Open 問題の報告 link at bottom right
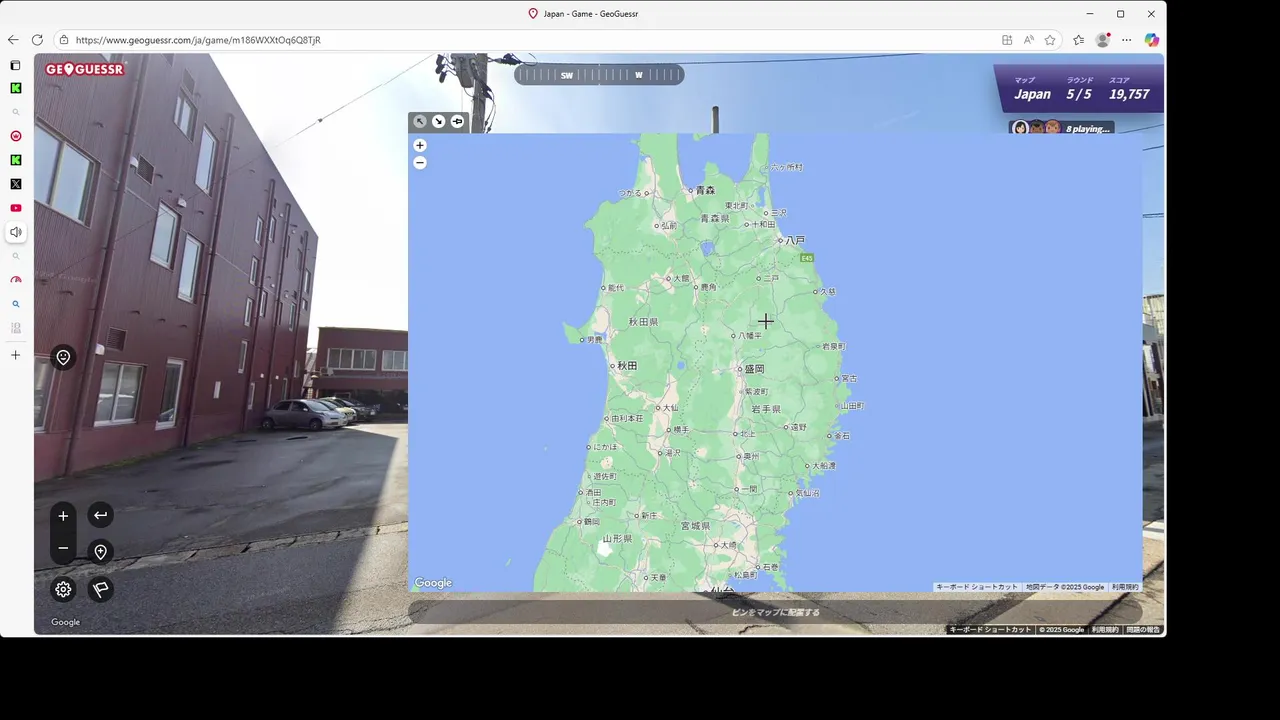The width and height of the screenshot is (1280, 720). pos(1143,630)
